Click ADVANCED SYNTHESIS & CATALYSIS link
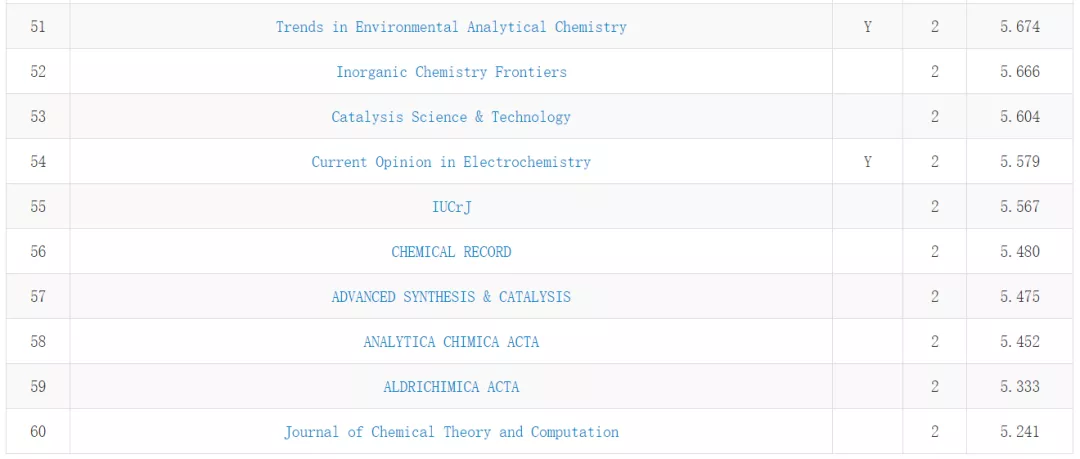Image resolution: width=1080 pixels, height=459 pixels. pos(451,297)
